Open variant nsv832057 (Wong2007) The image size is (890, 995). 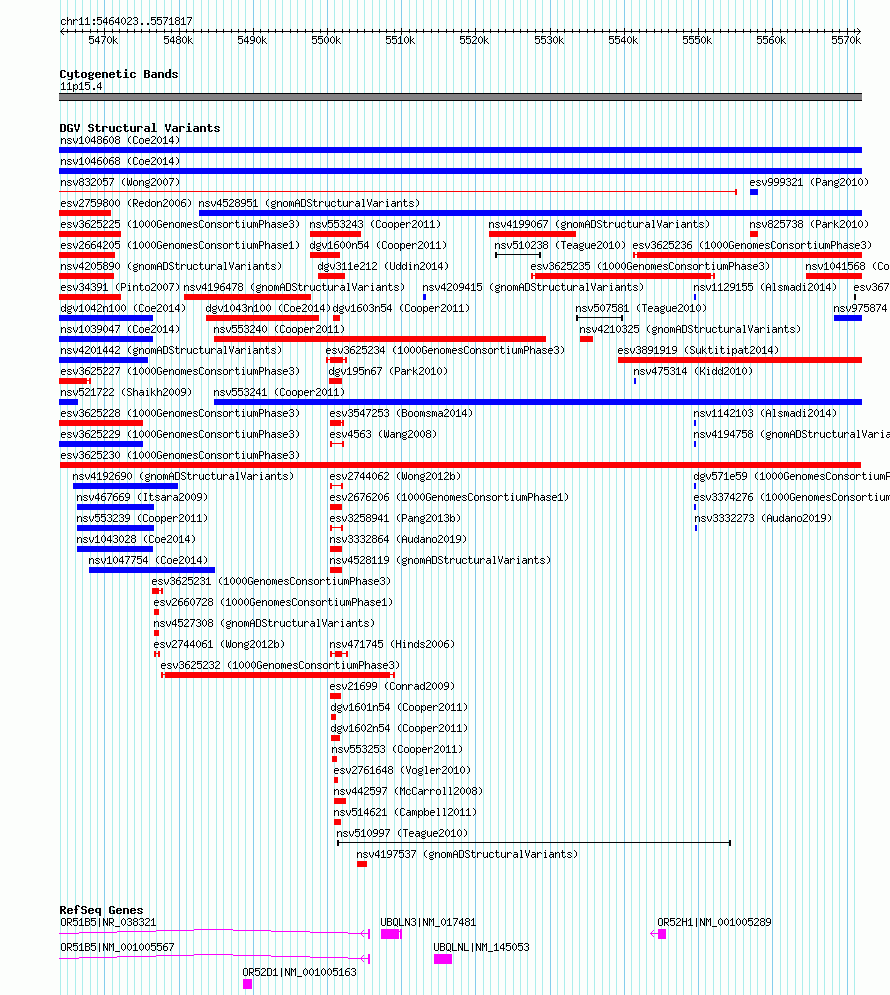click(x=120, y=182)
